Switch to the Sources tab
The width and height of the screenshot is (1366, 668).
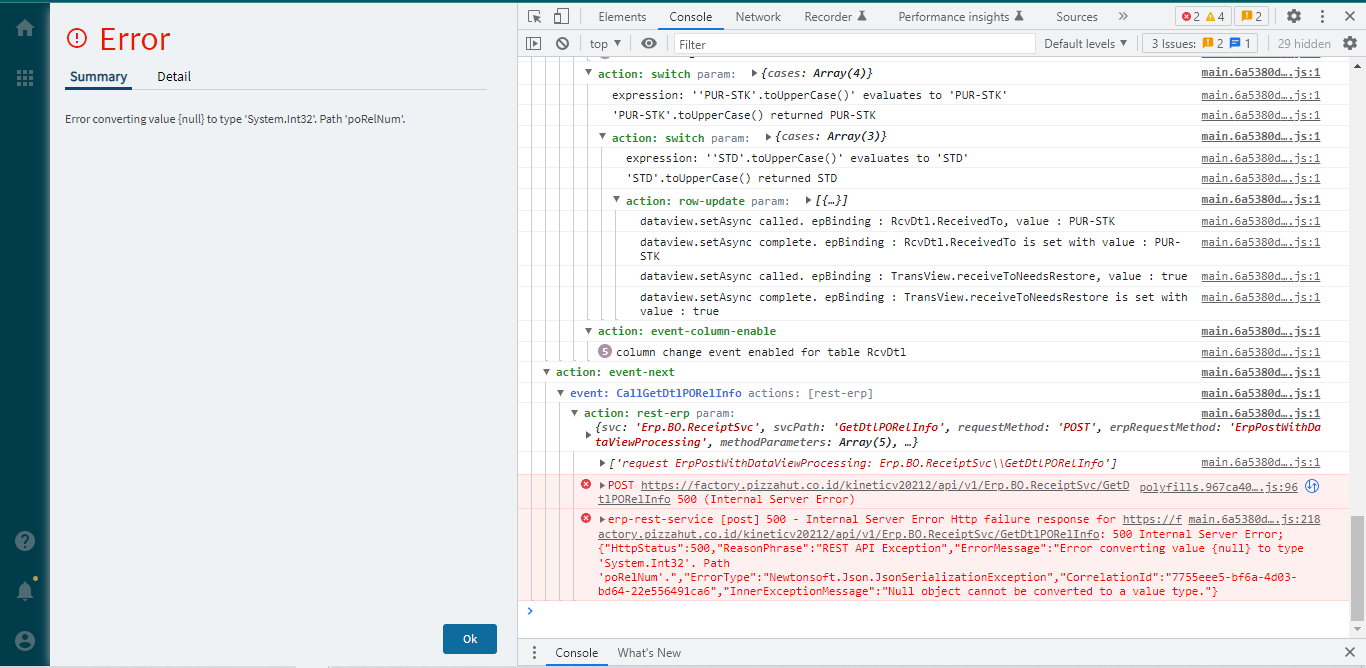[1077, 16]
